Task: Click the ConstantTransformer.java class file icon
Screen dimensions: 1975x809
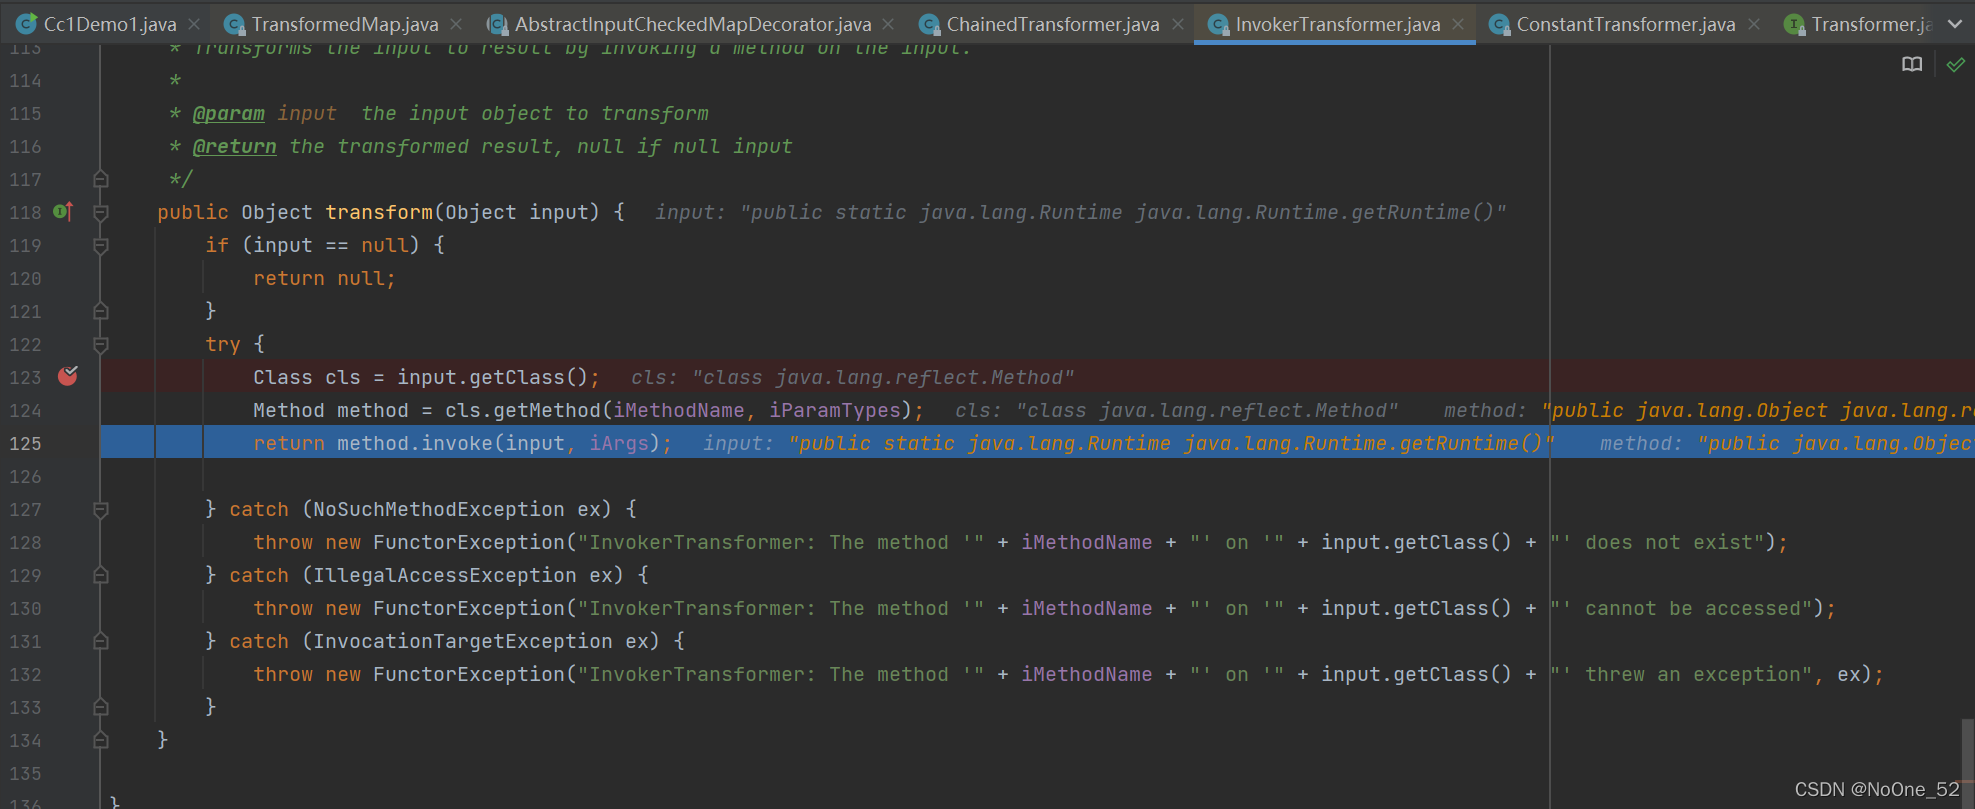Action: point(1499,24)
